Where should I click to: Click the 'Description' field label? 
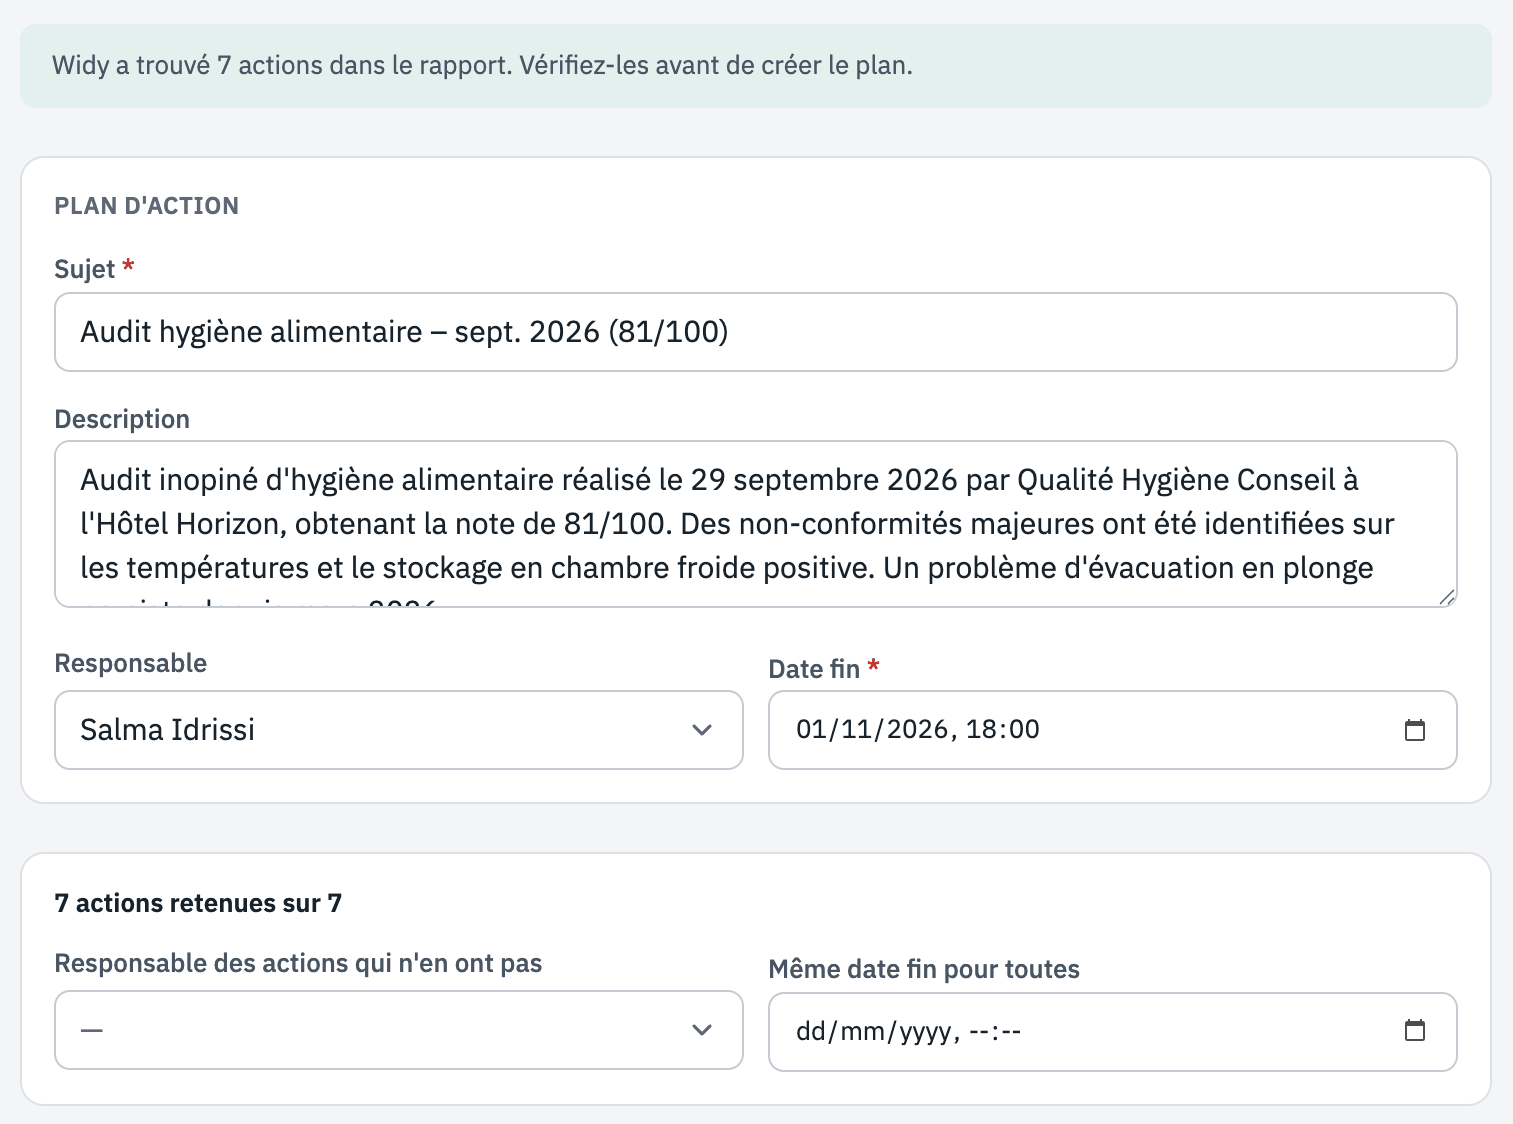[x=122, y=419]
